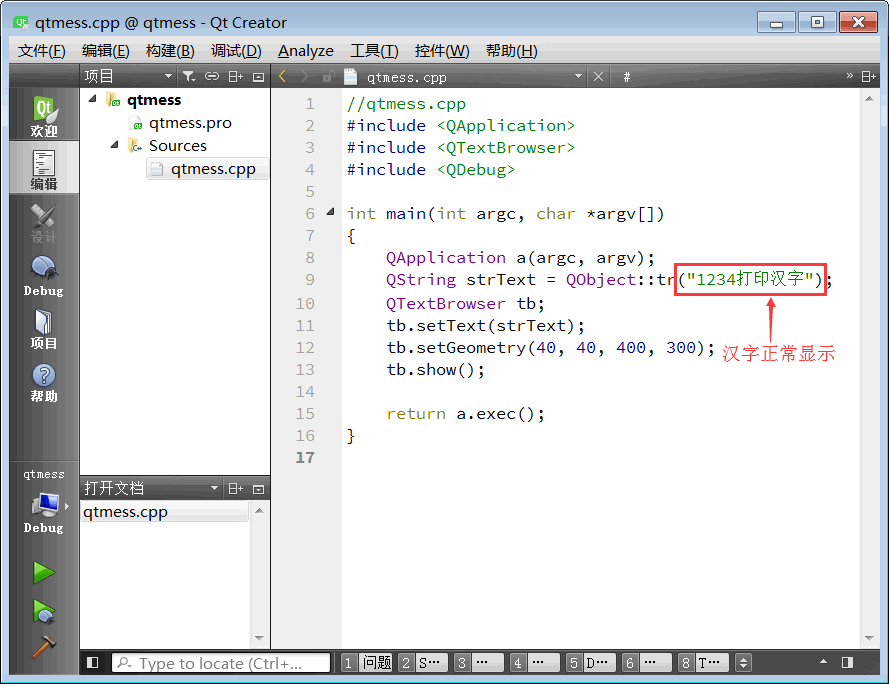The width and height of the screenshot is (889, 684).
Task: Click the read-only lock icon
Action: point(328,76)
